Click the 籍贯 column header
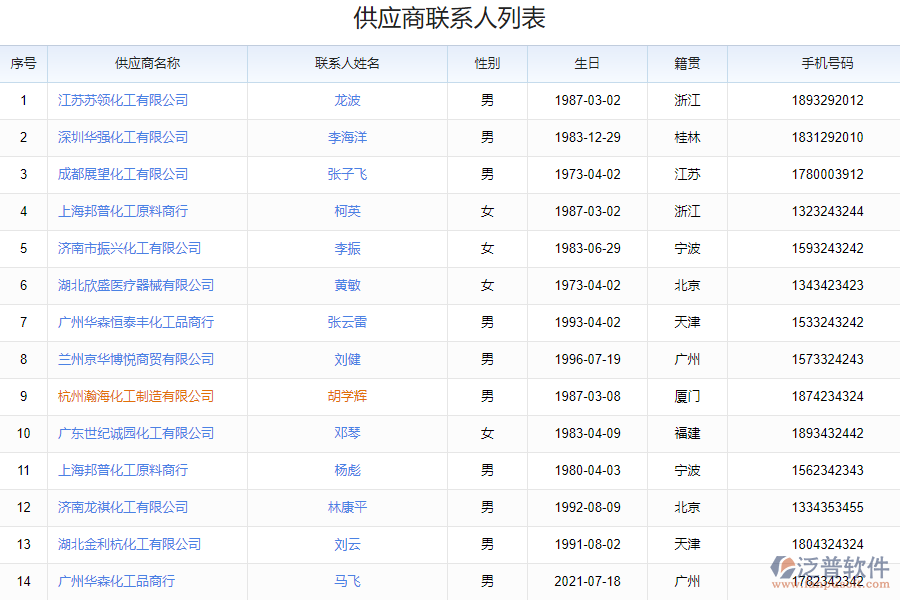 click(x=687, y=63)
